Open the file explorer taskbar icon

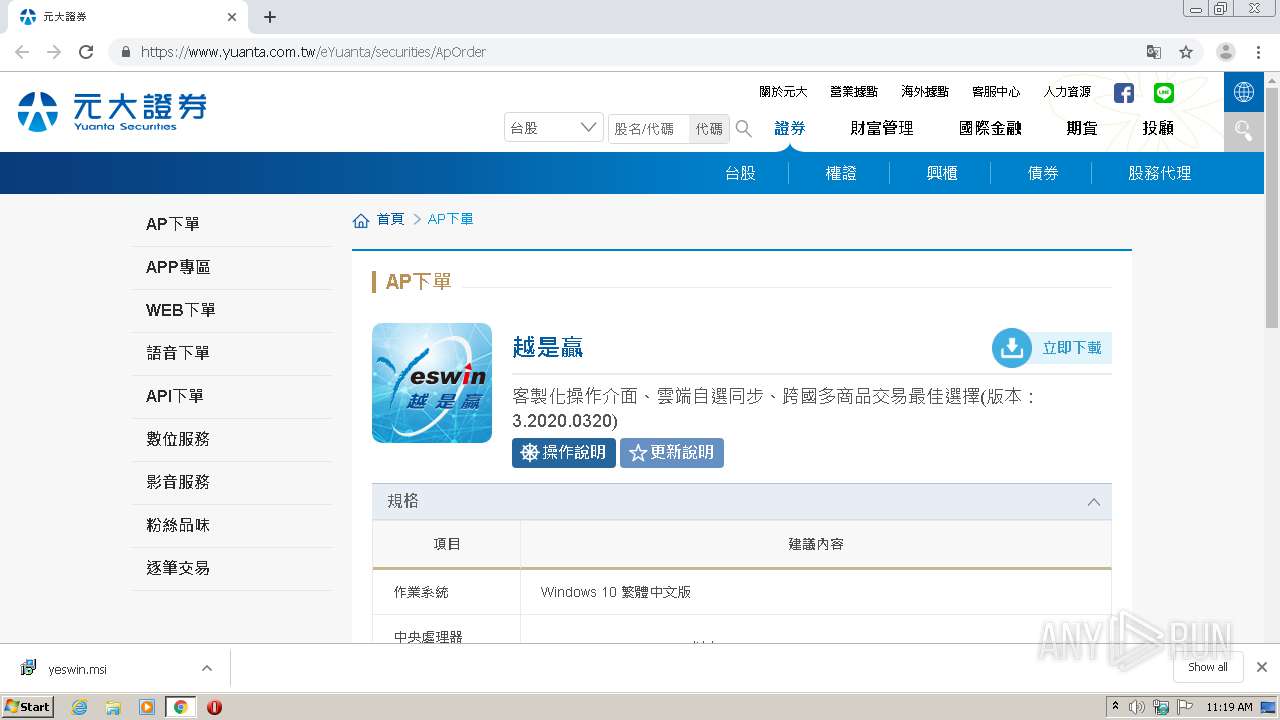tap(113, 707)
